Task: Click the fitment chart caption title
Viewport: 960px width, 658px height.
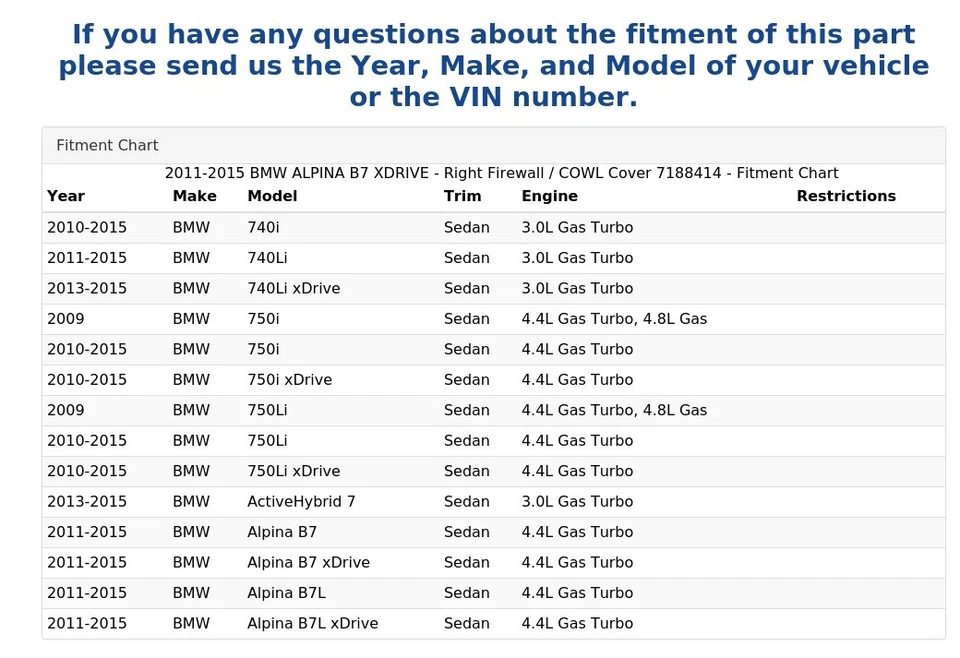Action: click(x=501, y=174)
